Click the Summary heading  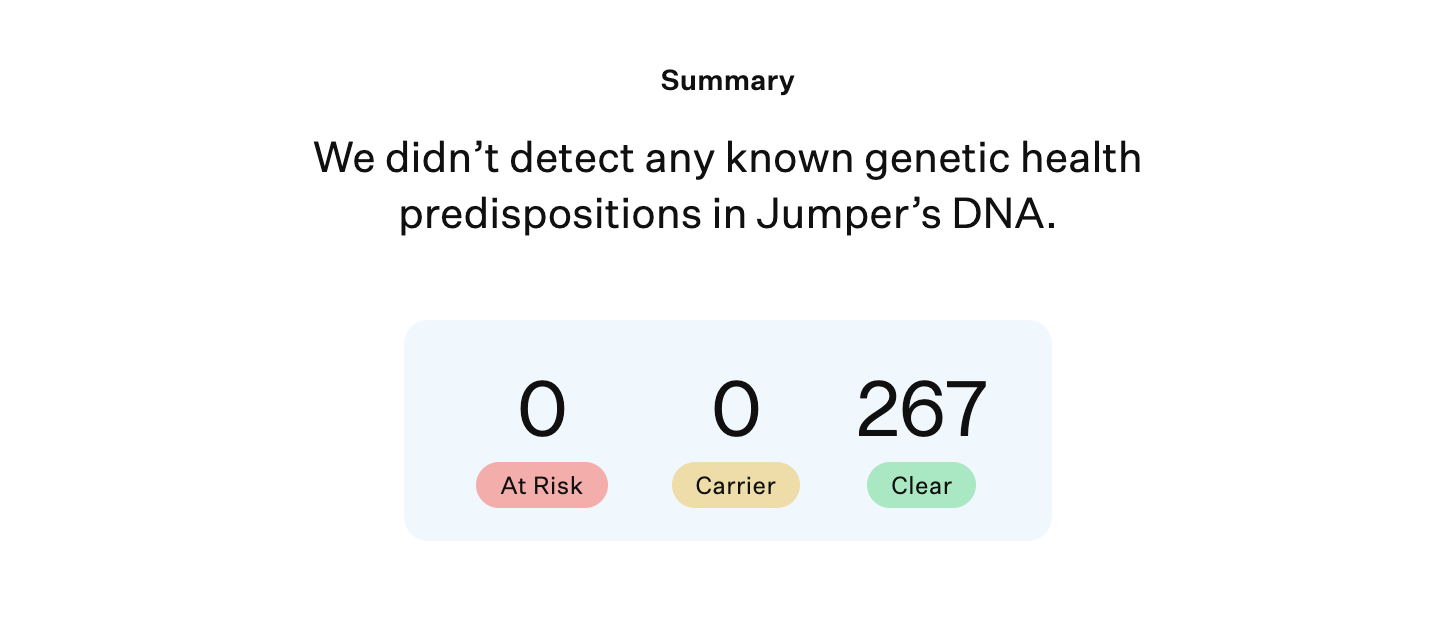727,80
